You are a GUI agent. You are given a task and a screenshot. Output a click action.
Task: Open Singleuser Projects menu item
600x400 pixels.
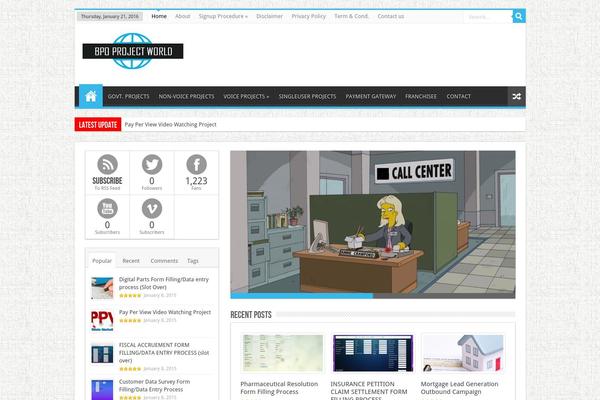pos(307,96)
